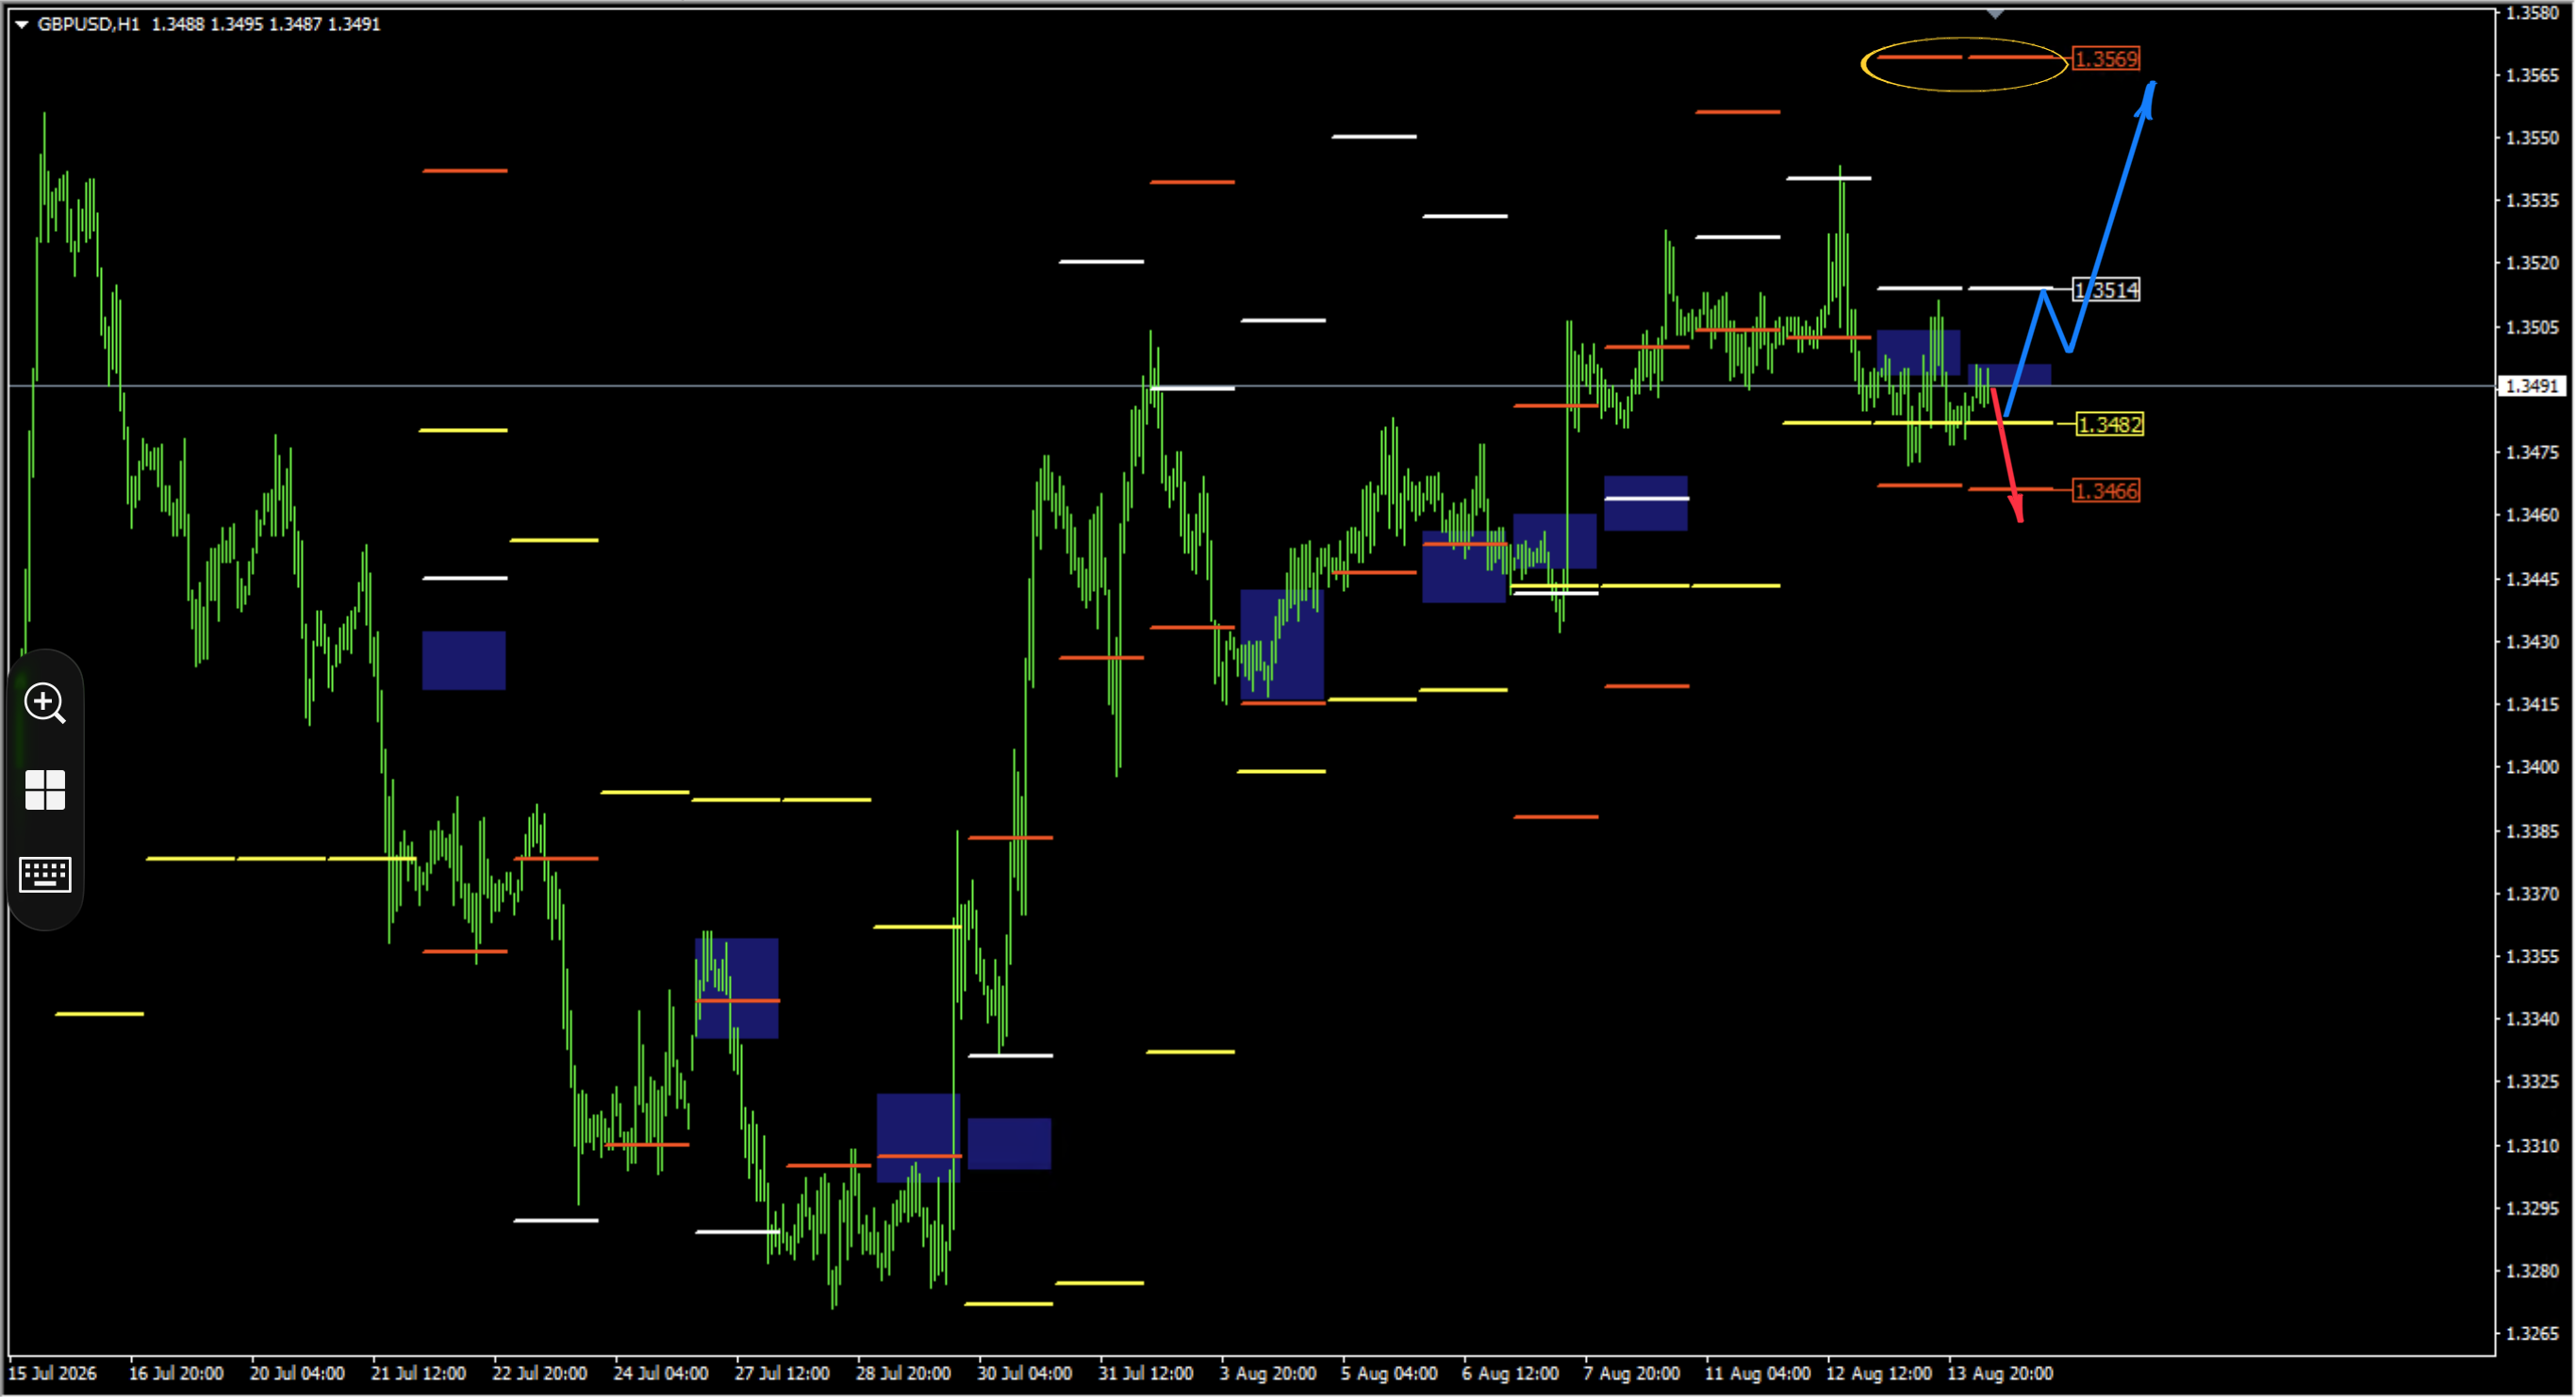Select the 1.3482 yellow price label

[x=2109, y=425]
